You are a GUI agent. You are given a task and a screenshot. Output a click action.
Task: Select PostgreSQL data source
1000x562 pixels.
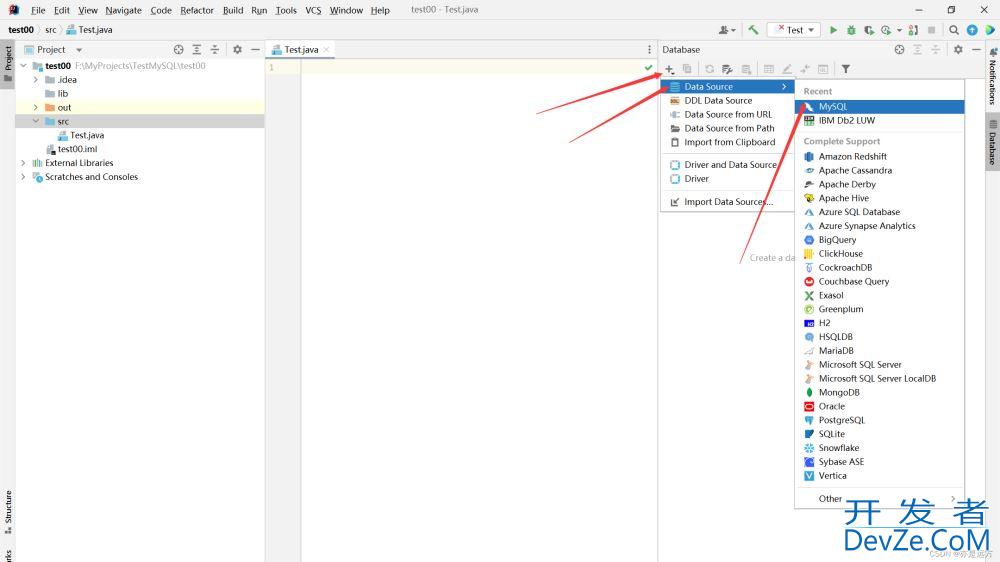coord(879,420)
